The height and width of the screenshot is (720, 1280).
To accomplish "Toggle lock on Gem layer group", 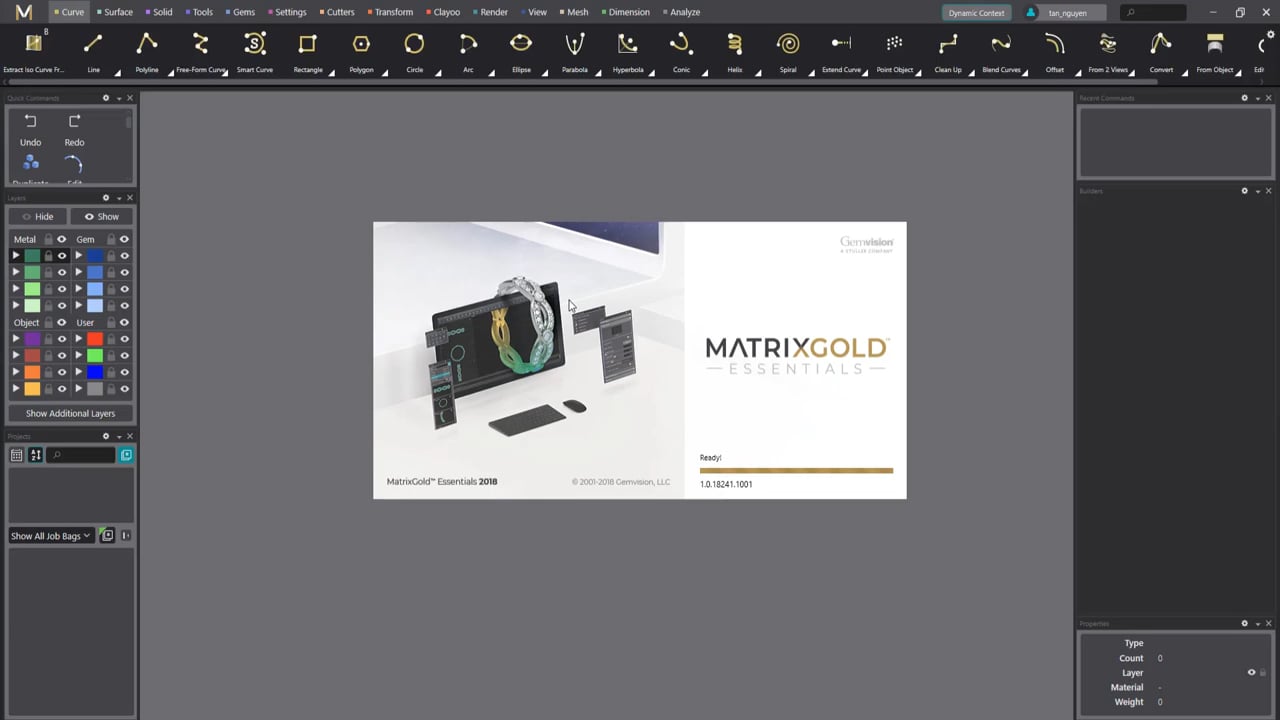I will 111,239.
